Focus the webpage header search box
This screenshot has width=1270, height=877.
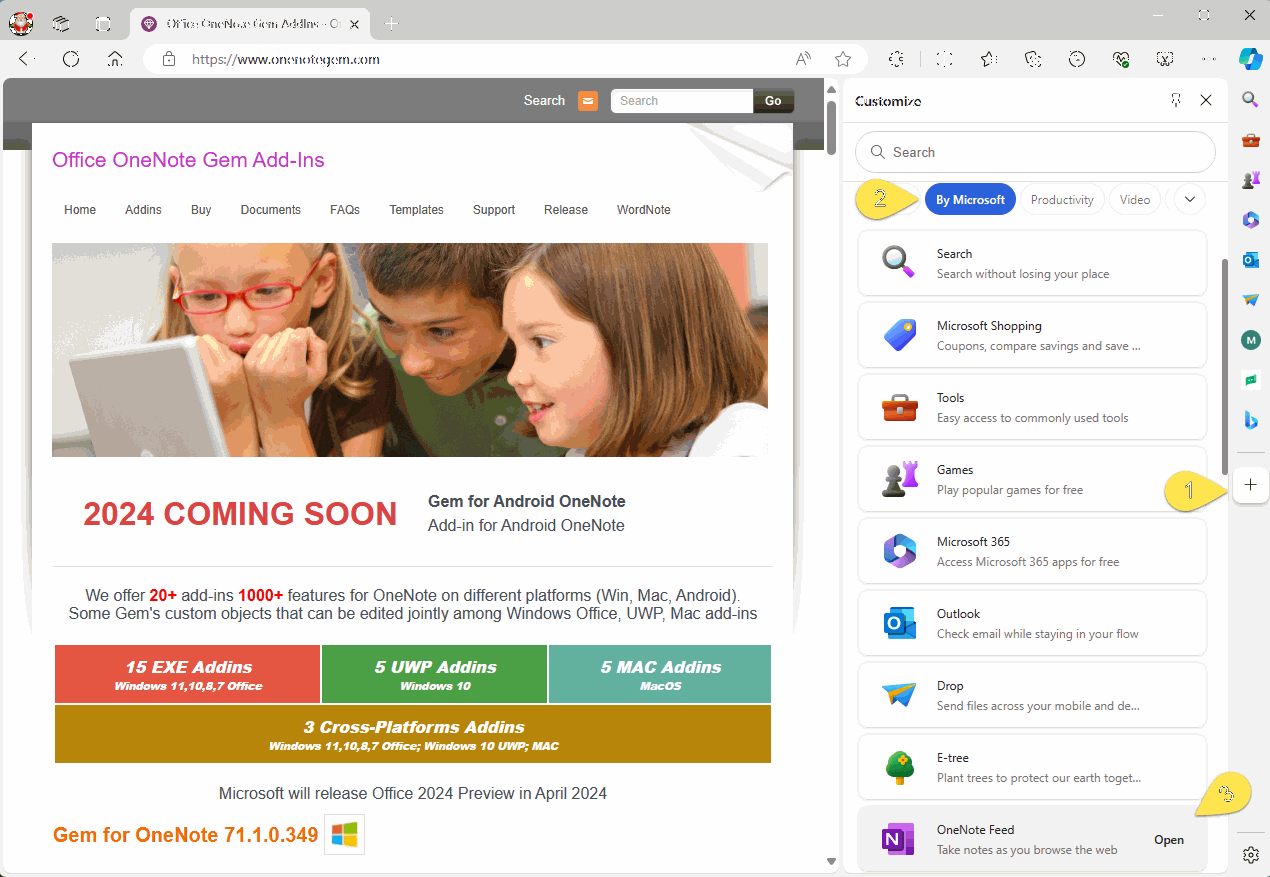pos(682,101)
